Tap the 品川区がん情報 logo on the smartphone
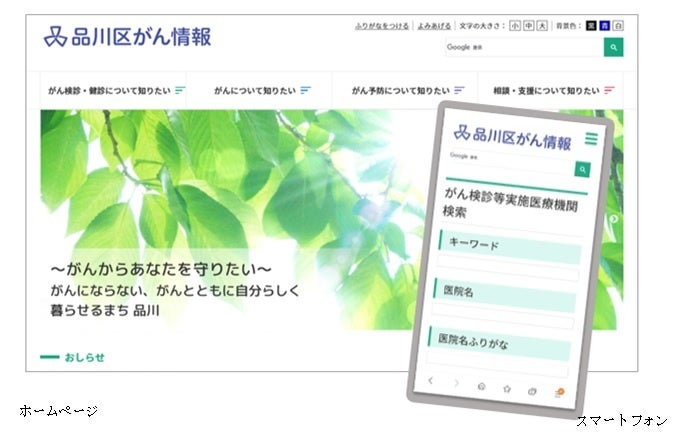The image size is (697, 439). coord(512,138)
